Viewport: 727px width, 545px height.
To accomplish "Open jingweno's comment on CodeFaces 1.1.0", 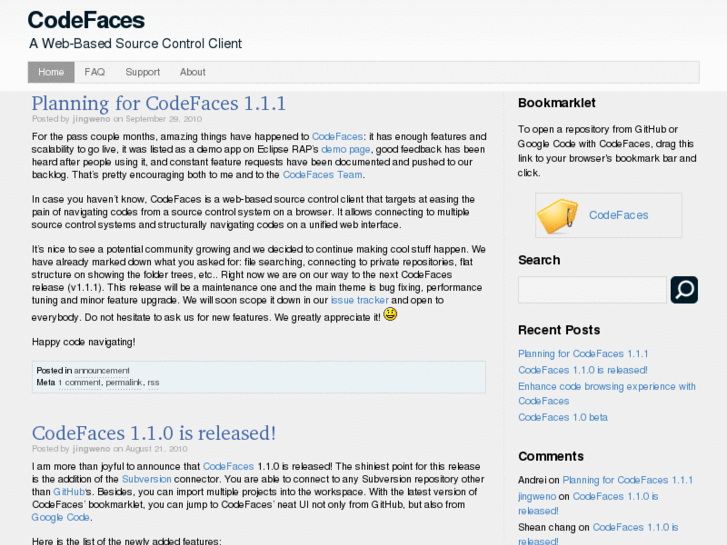I will pos(588,503).
